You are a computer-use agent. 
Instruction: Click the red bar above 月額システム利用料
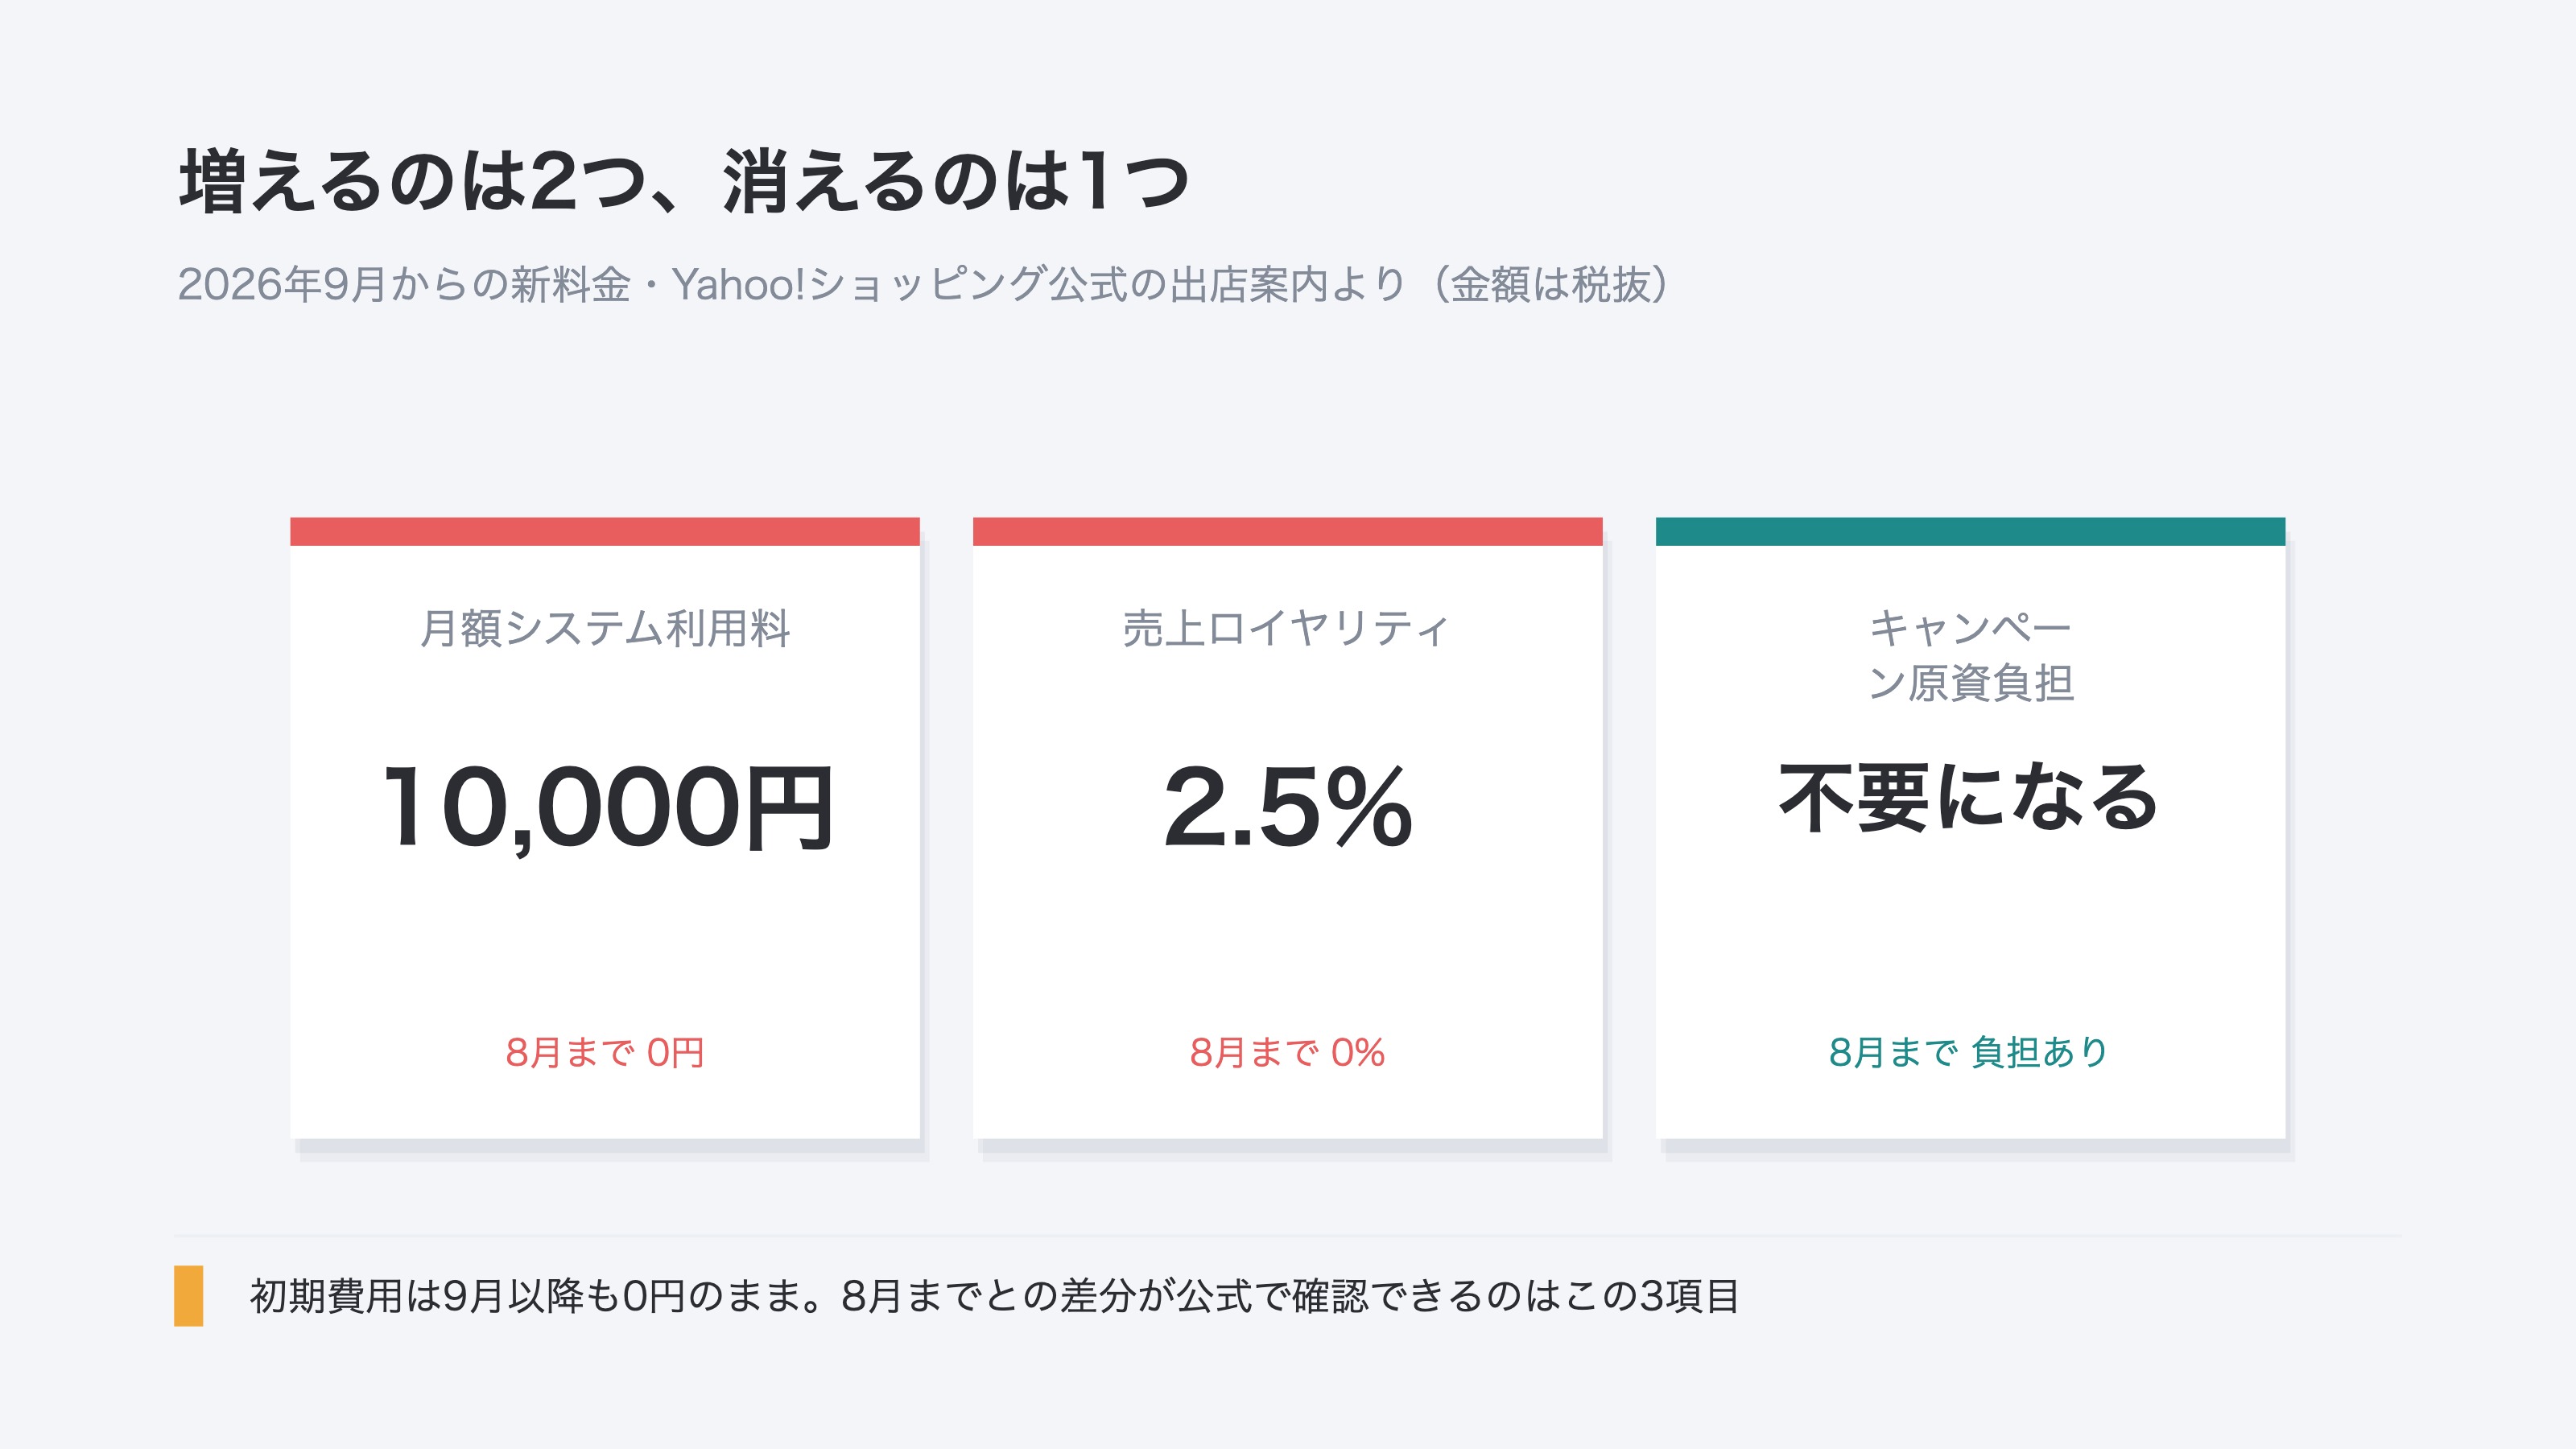coord(605,531)
